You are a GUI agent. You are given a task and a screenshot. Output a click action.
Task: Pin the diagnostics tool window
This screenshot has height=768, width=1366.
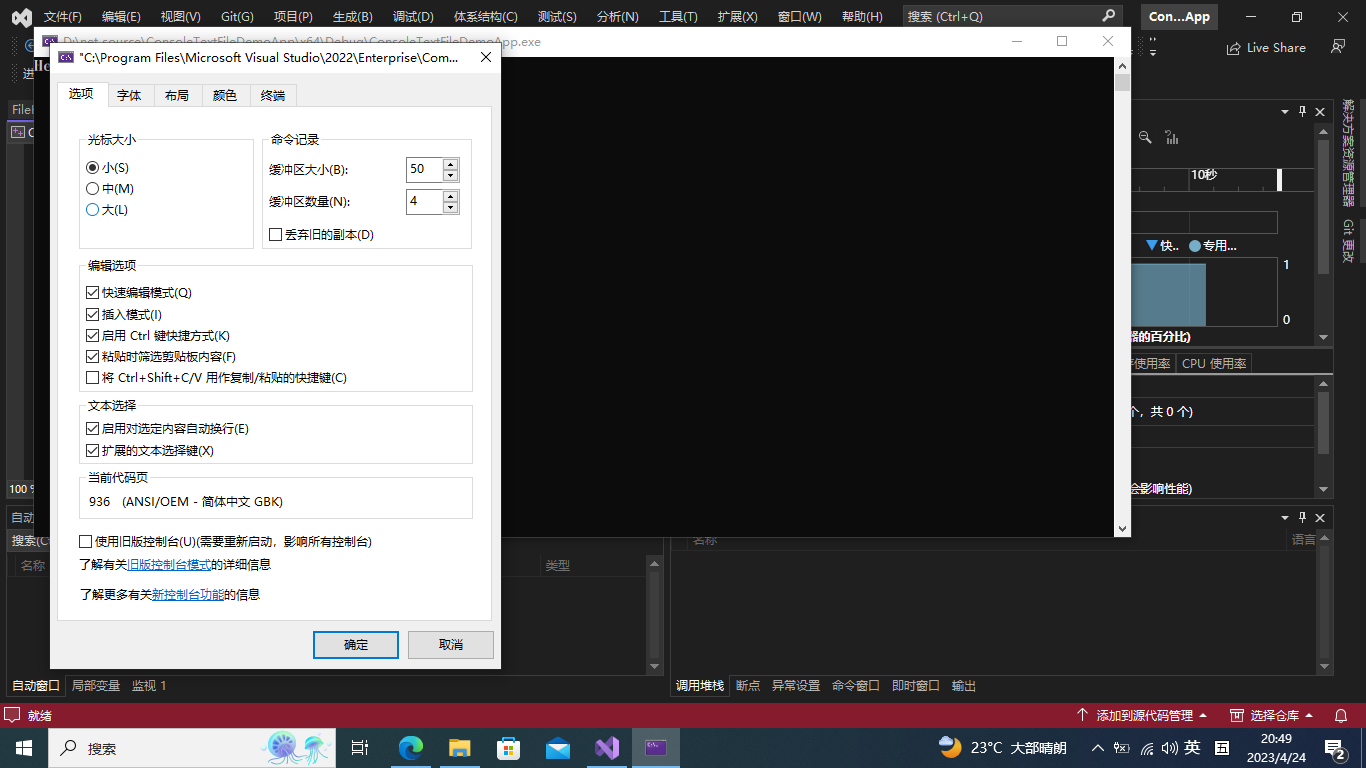pos(1302,112)
